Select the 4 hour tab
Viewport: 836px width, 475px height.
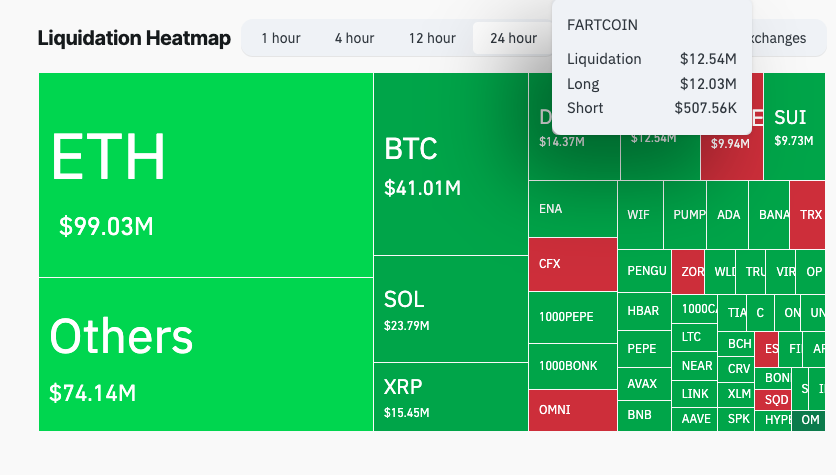coord(354,38)
